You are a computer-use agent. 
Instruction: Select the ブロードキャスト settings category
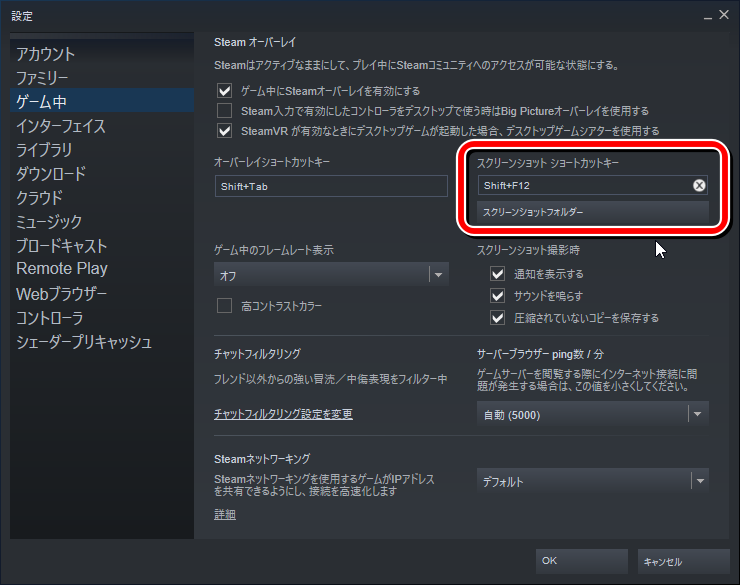tap(102, 246)
